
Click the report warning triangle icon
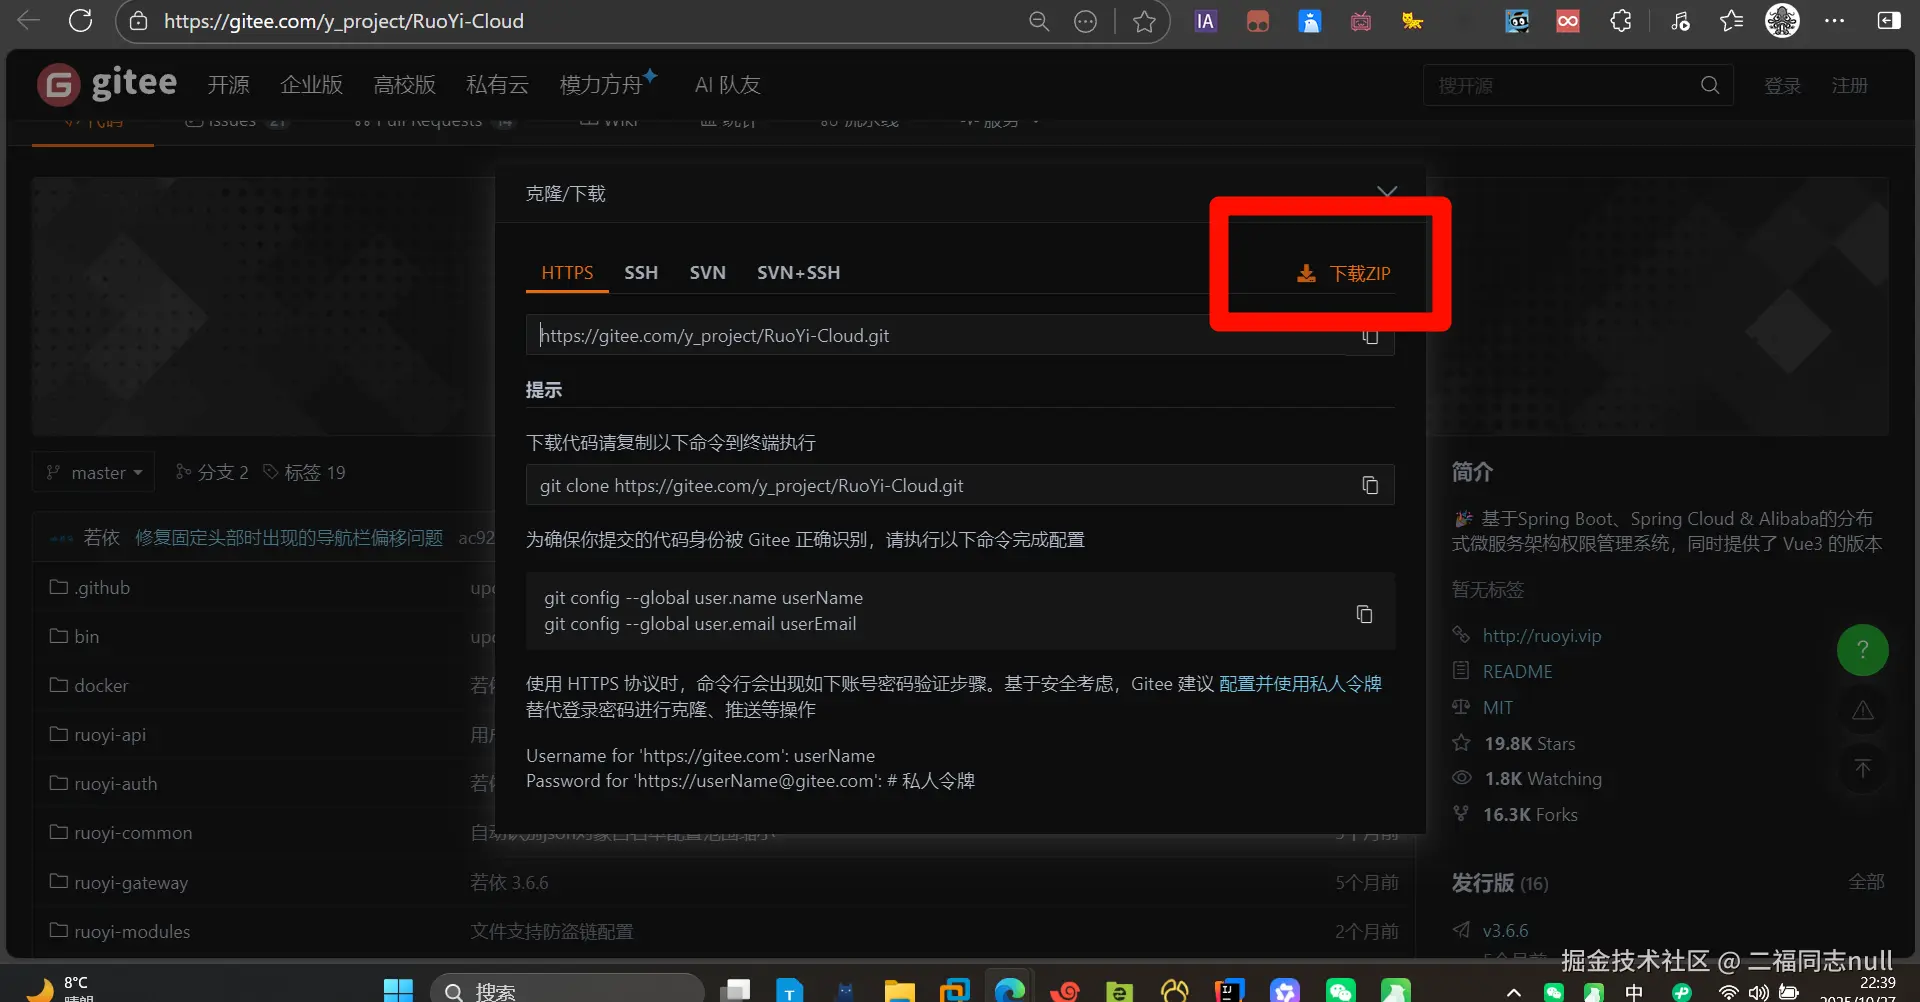[x=1862, y=710]
